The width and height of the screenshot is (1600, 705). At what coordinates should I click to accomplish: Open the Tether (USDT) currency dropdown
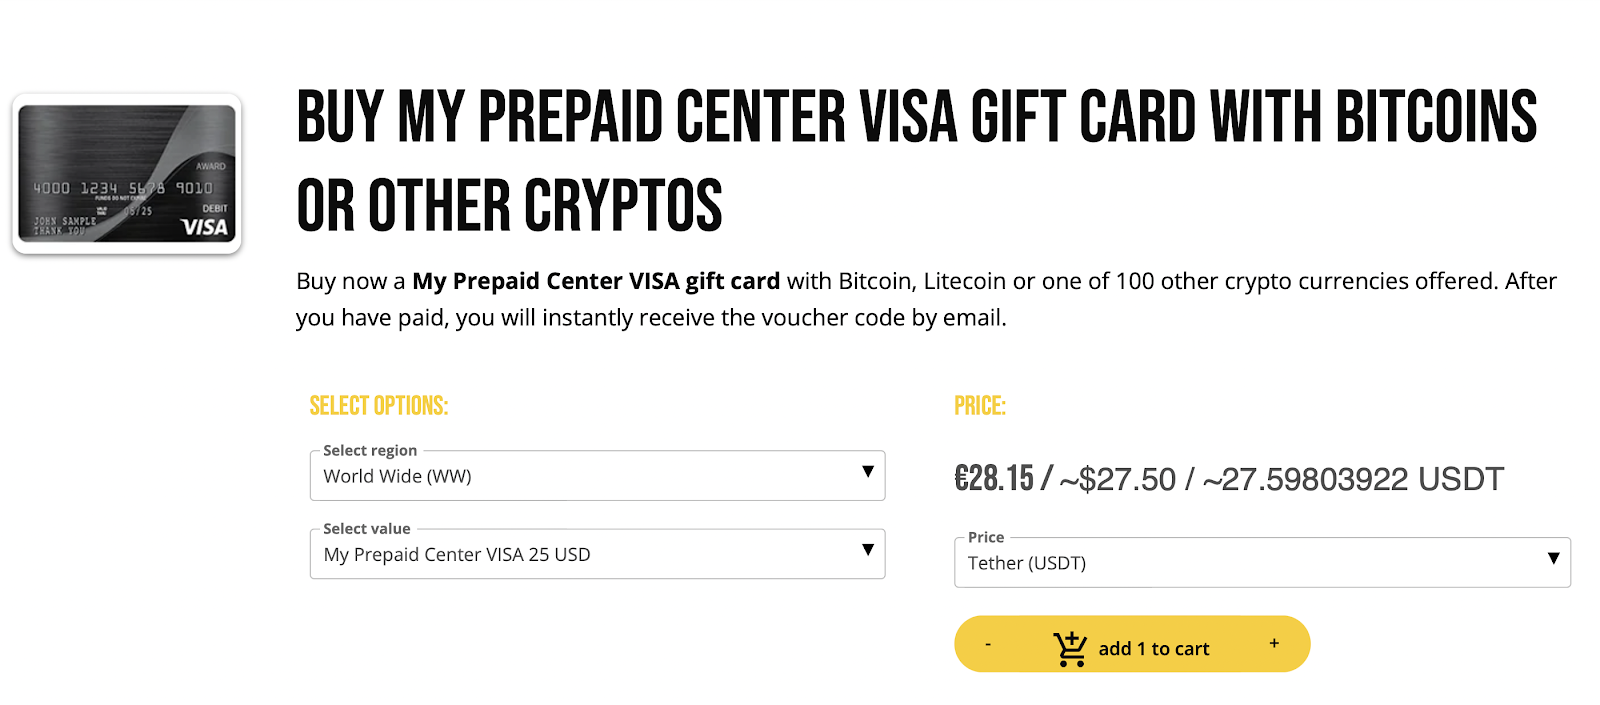[x=1240, y=563]
